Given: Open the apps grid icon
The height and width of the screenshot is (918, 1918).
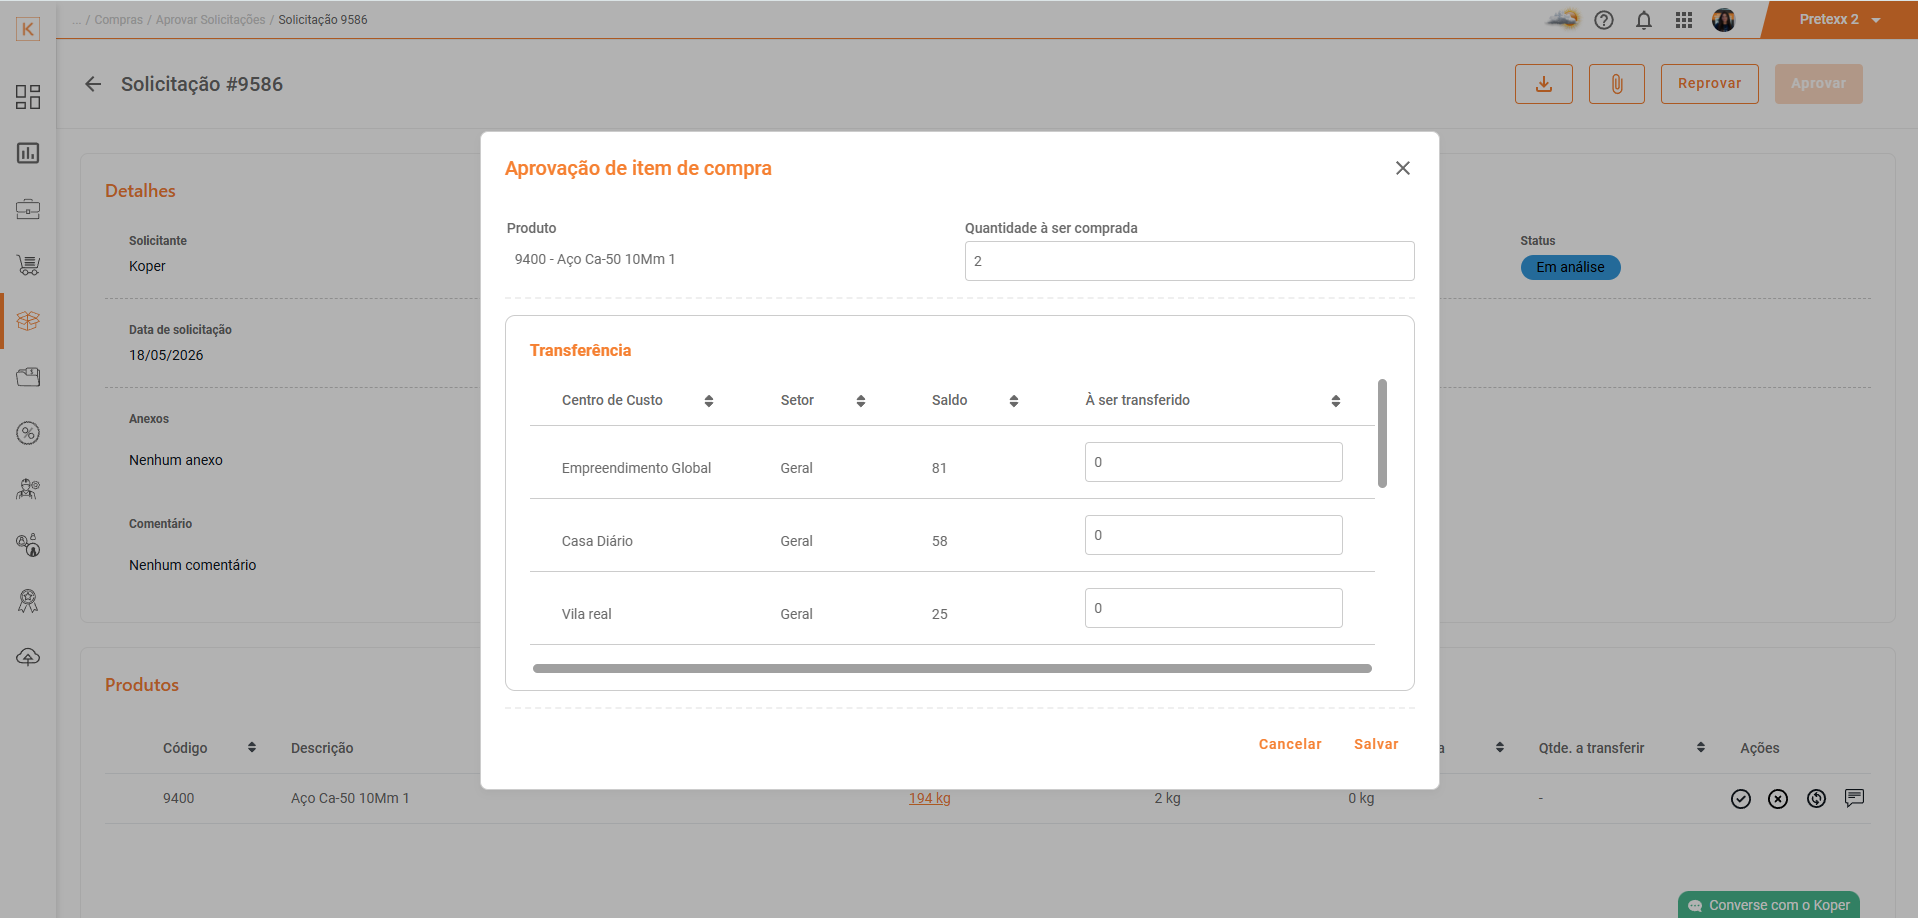Looking at the screenshot, I should [x=1684, y=20].
